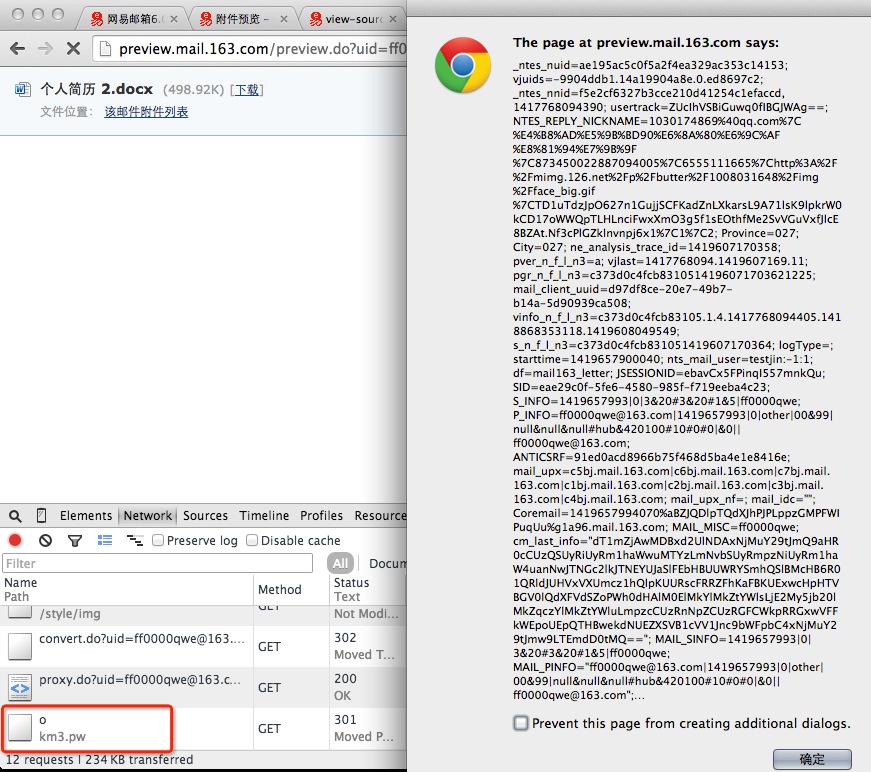Viewport: 871px width, 772px height.
Task: Switch to large request rows icon
Action: coord(105,540)
